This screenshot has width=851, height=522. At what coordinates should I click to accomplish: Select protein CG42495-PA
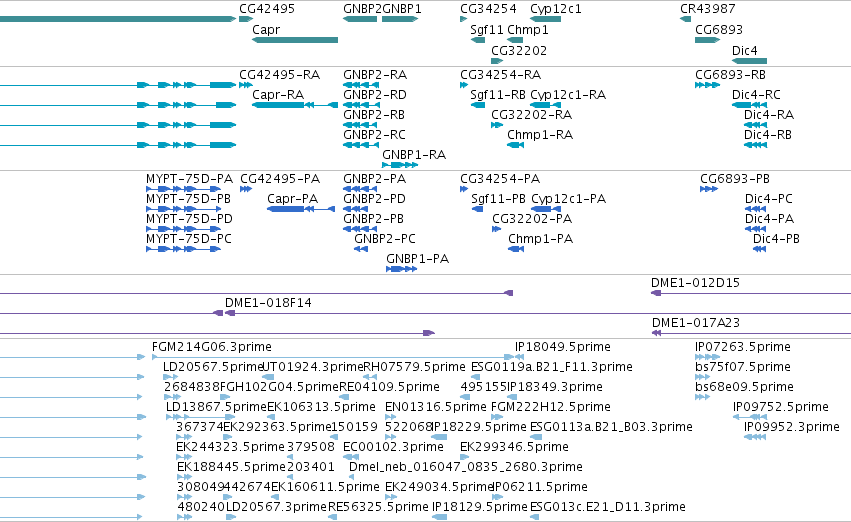[x=280, y=179]
